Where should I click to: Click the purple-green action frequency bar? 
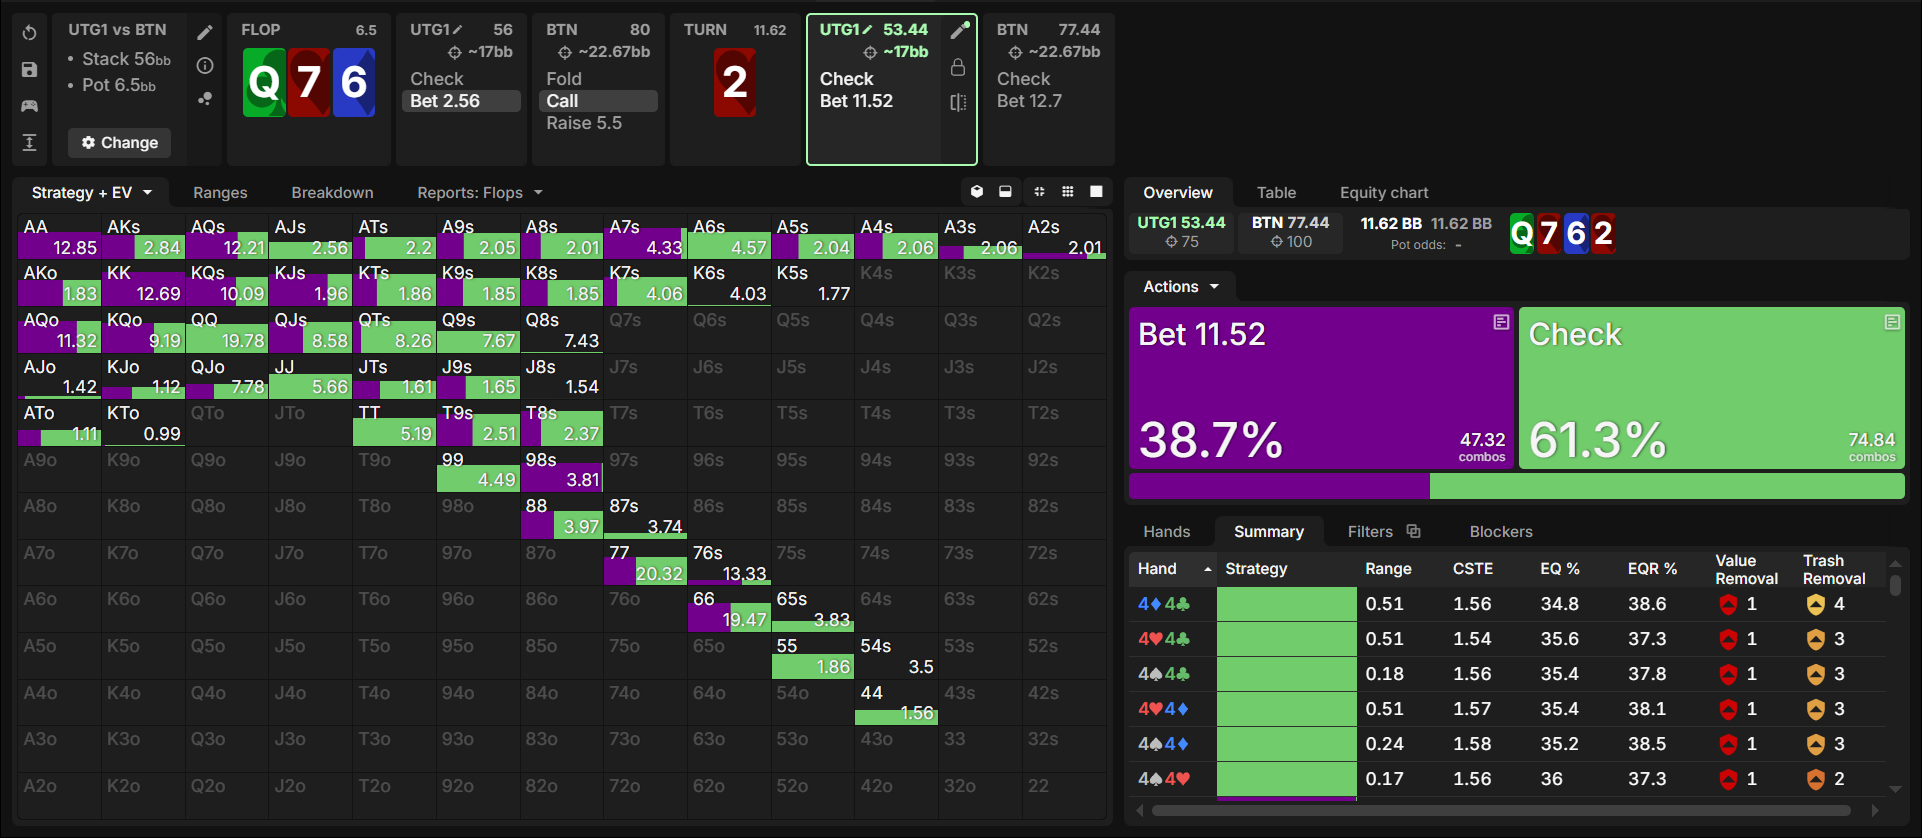[1517, 486]
